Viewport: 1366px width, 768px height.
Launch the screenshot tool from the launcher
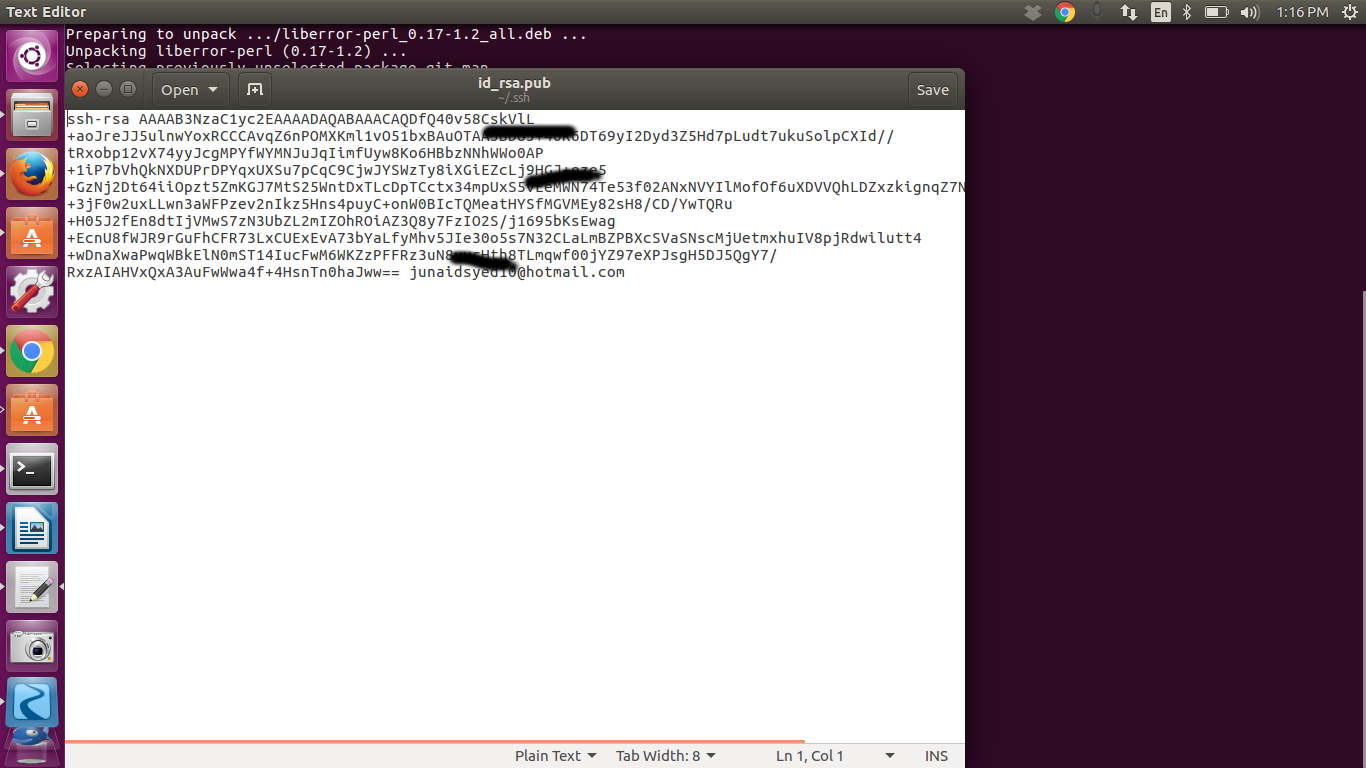tap(32, 645)
